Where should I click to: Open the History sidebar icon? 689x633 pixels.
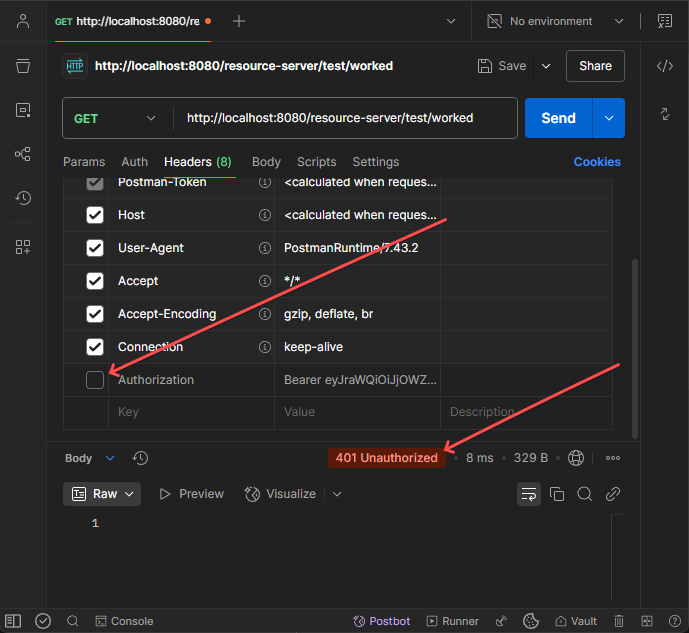coord(23,198)
